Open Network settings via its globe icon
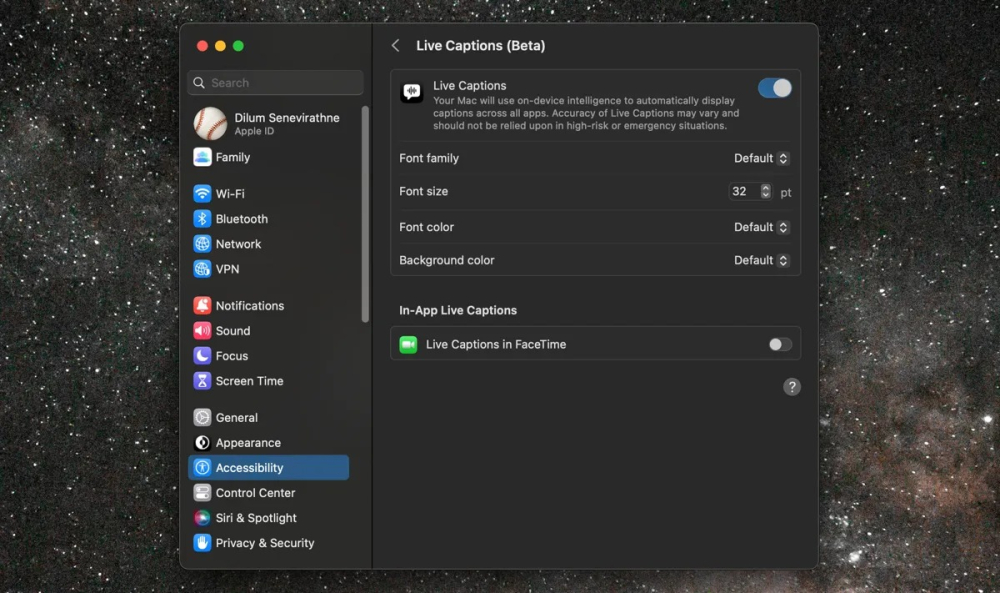 coord(203,243)
